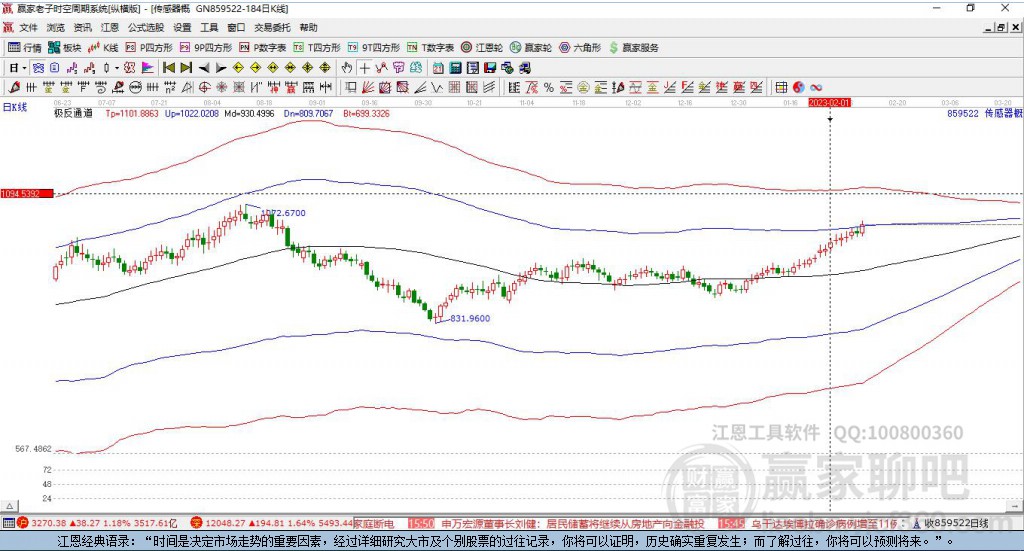Open 9P四方形 tool
Viewport: 1024px width, 551px height.
point(206,48)
